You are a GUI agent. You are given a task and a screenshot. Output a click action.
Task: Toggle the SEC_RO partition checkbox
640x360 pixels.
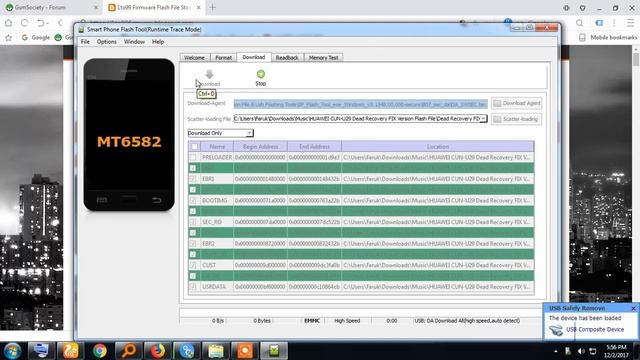point(193,222)
